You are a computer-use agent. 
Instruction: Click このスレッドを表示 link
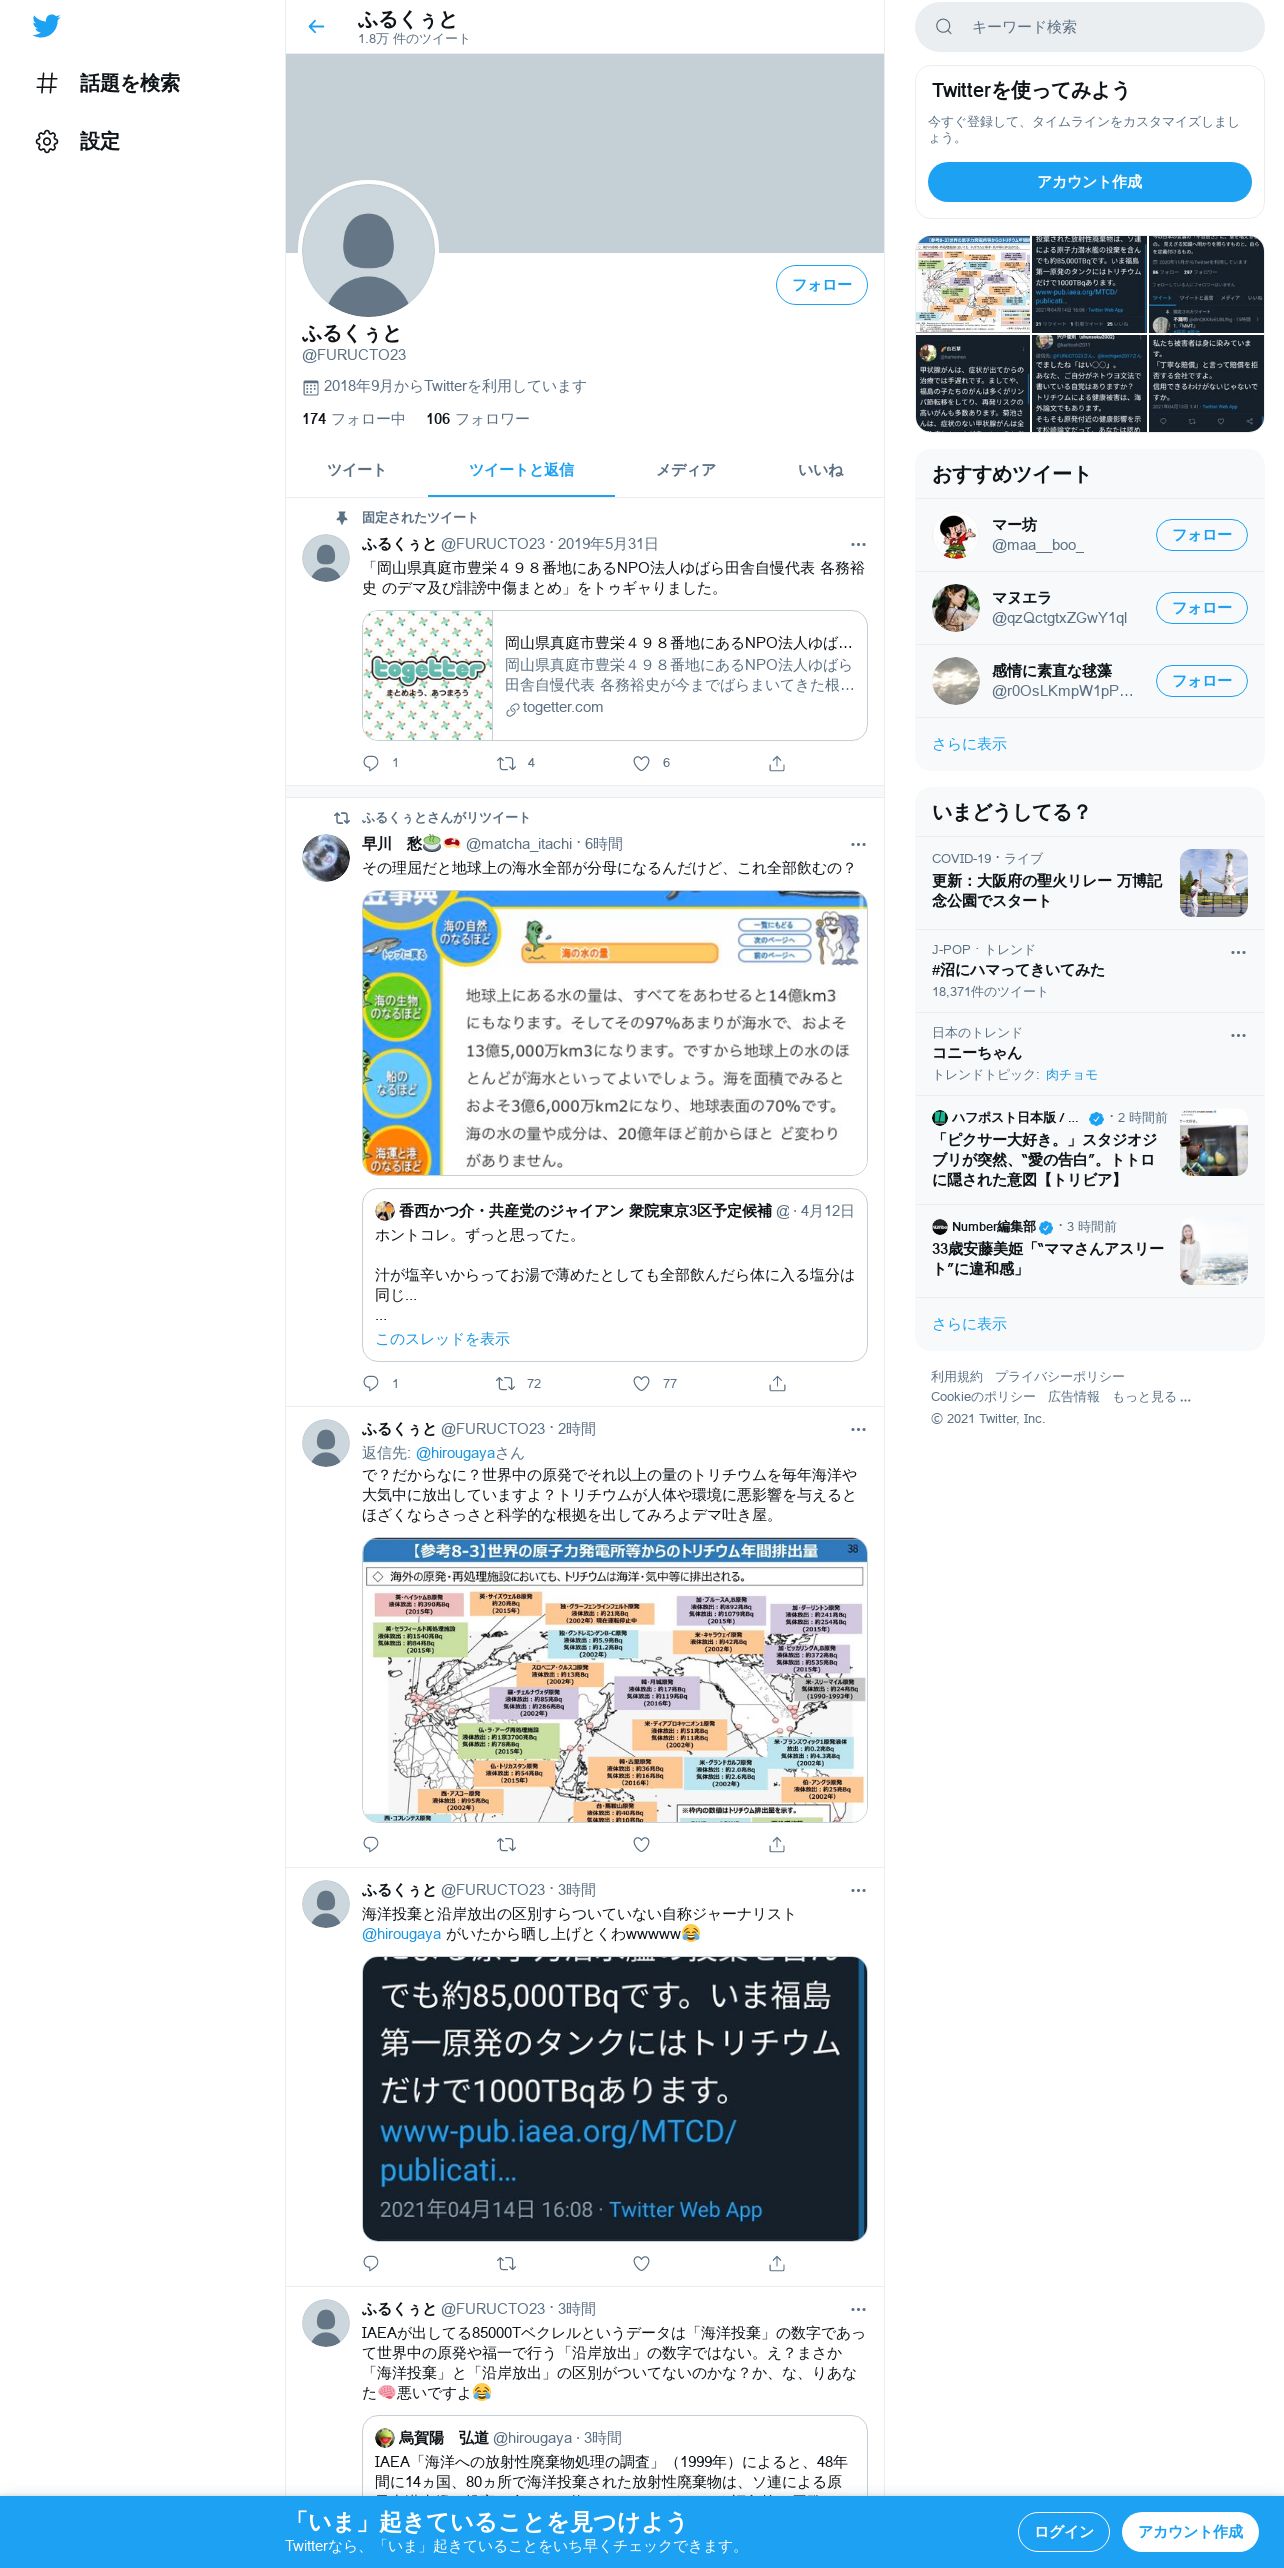point(442,1339)
